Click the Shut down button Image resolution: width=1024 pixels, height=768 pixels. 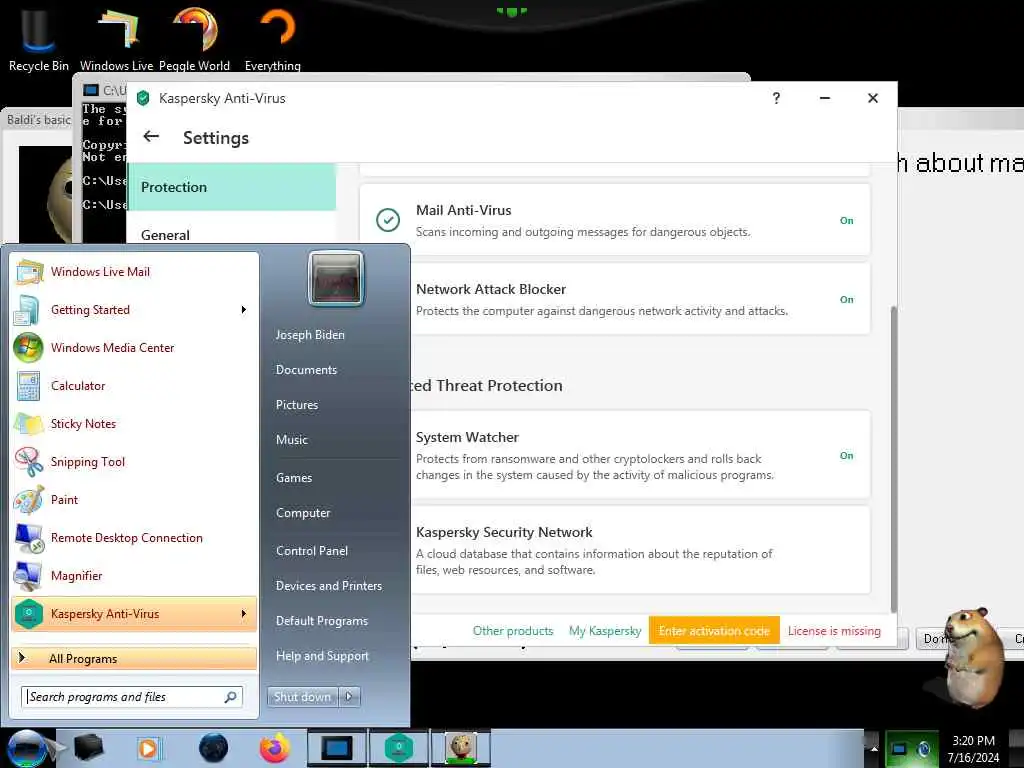click(x=302, y=697)
